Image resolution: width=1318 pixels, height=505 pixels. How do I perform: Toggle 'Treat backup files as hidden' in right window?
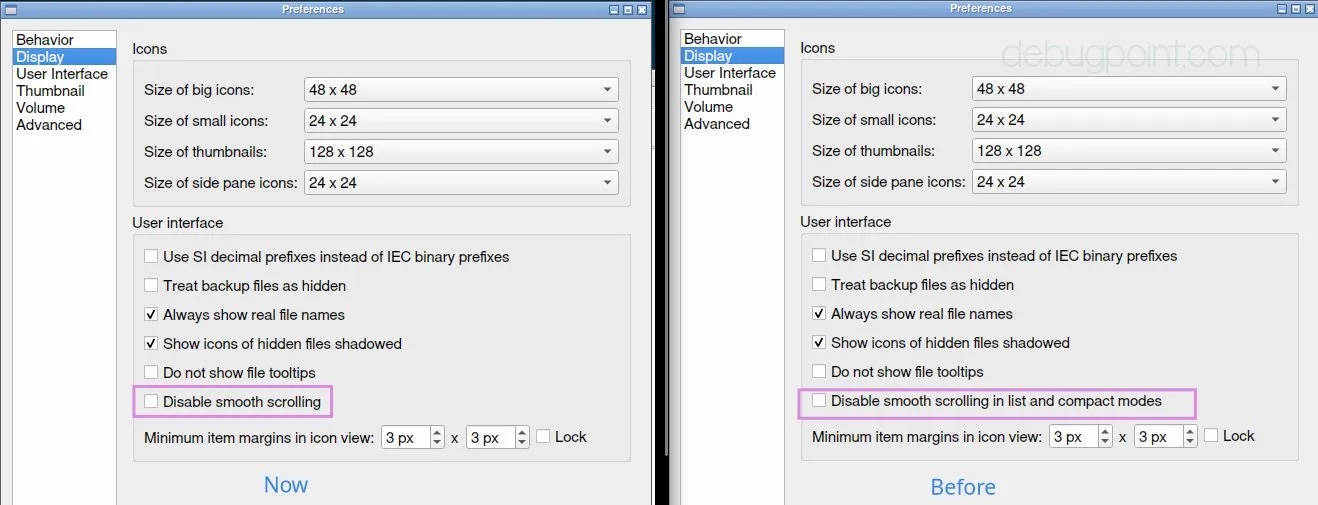(x=819, y=285)
